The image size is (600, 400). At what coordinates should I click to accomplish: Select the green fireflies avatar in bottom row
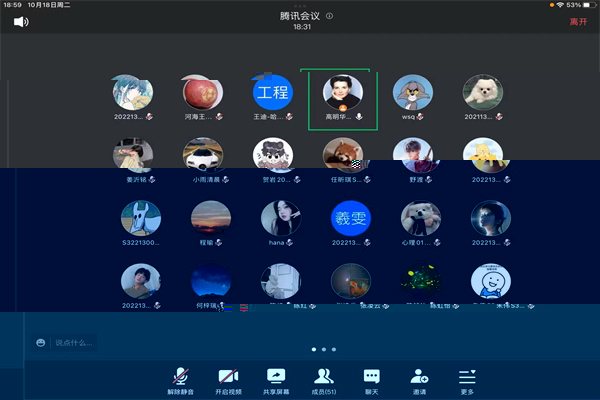click(x=421, y=281)
